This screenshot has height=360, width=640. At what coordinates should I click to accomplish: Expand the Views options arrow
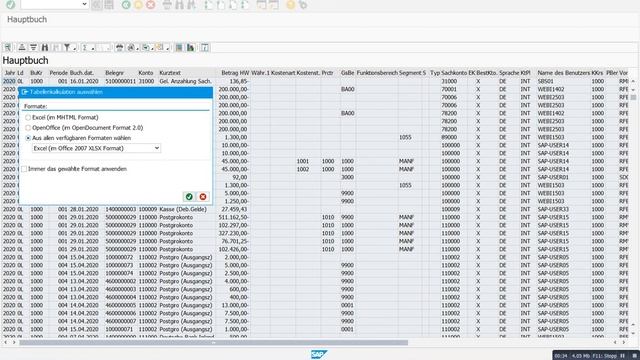tap(138, 49)
